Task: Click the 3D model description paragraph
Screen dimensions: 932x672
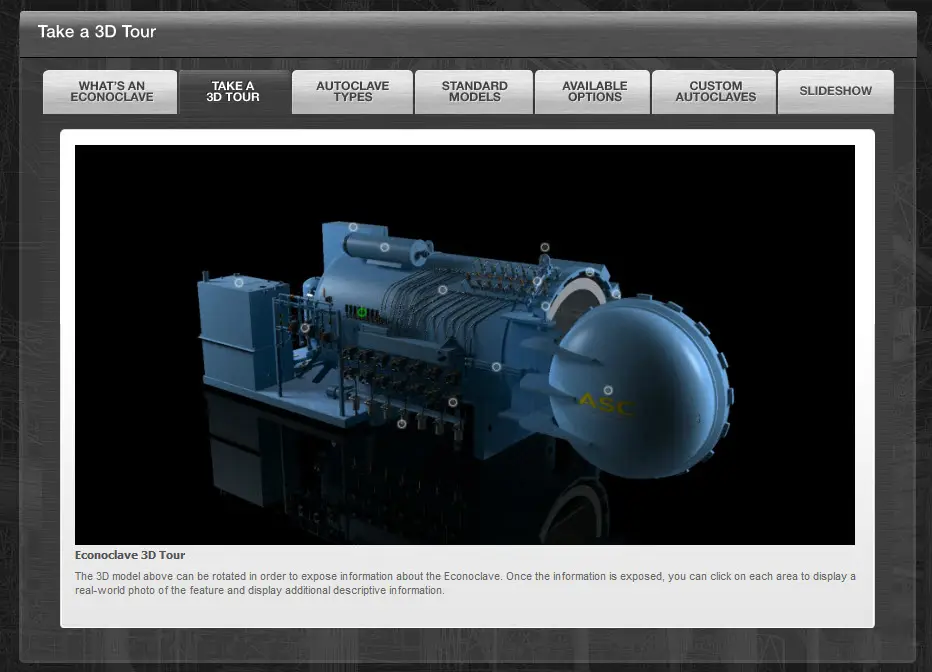Action: click(x=465, y=583)
